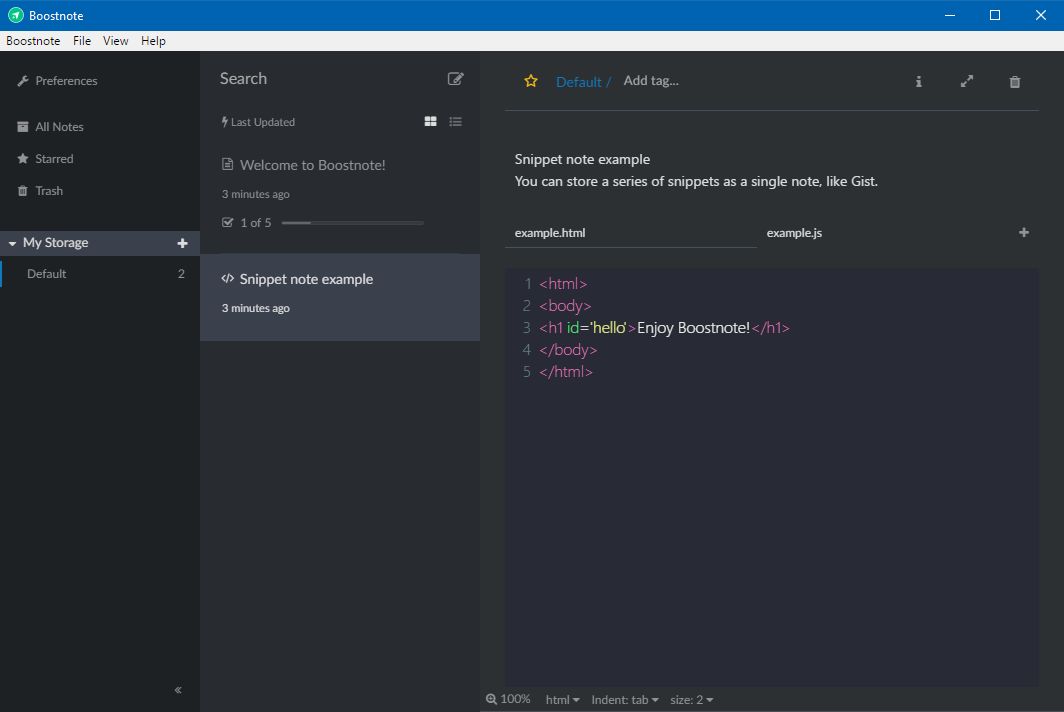Click the Default folder breadcrumb link

click(x=578, y=82)
